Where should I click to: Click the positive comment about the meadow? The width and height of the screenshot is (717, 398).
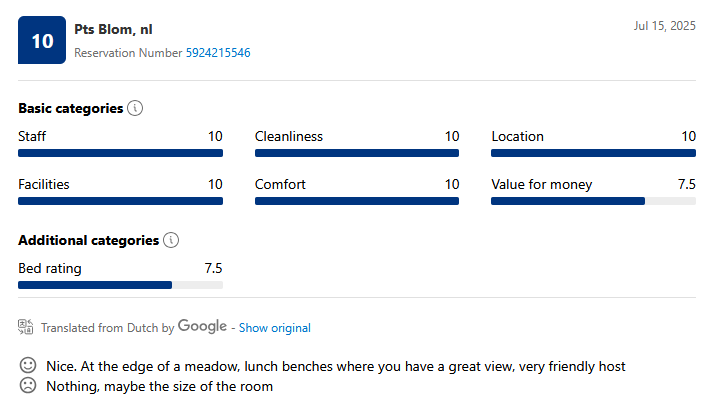(x=336, y=366)
